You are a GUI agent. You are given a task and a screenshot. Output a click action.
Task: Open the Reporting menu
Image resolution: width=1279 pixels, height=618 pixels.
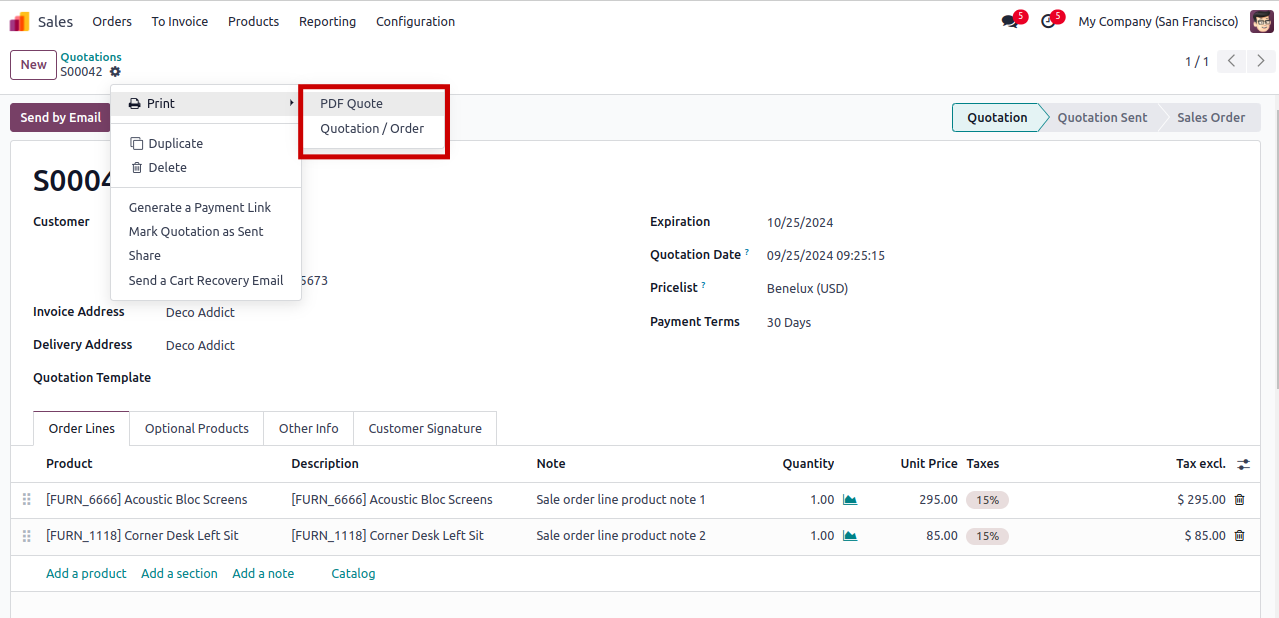click(x=327, y=21)
